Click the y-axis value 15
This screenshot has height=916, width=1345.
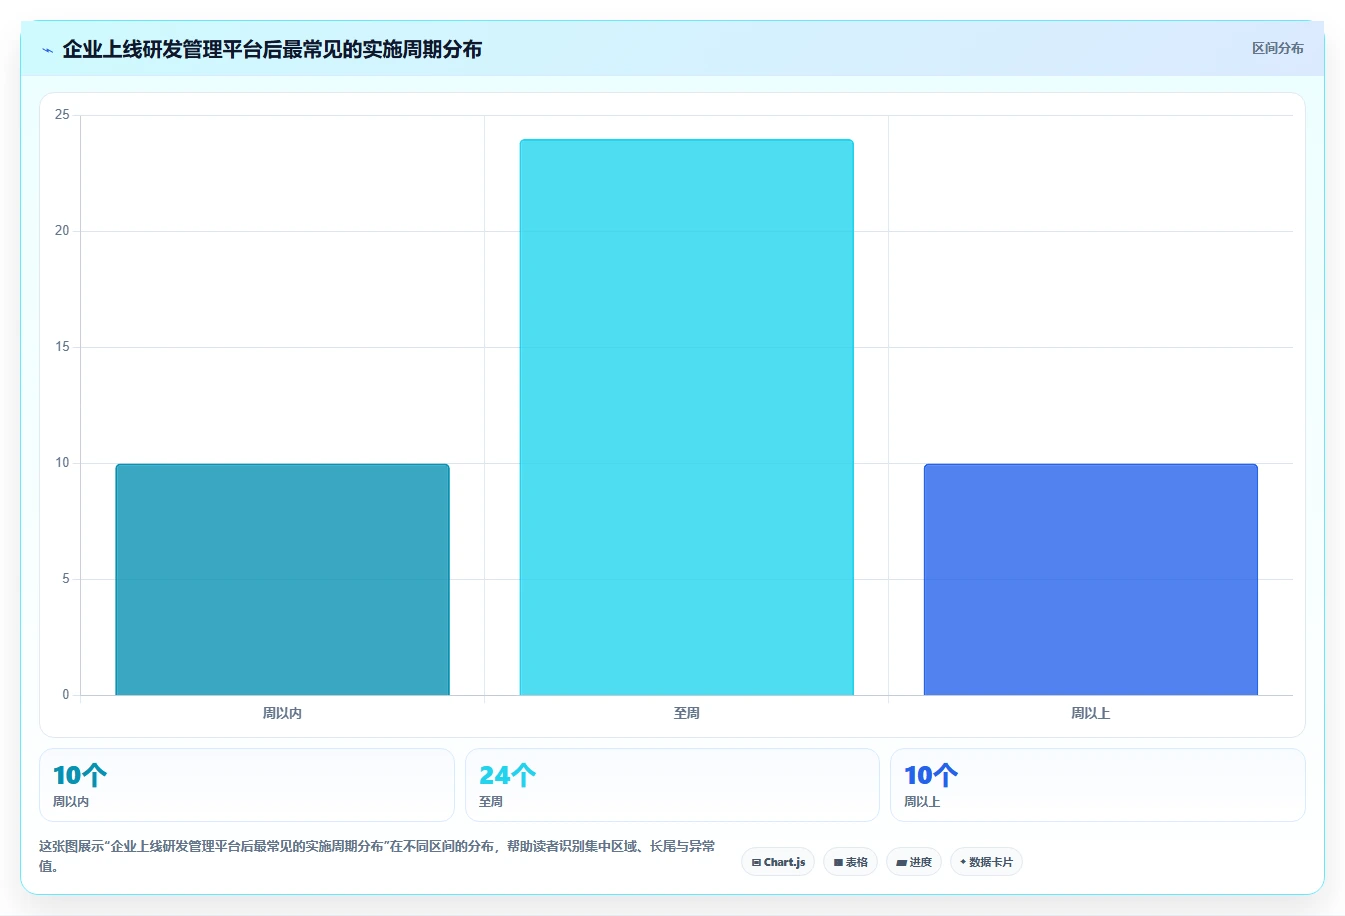point(62,347)
